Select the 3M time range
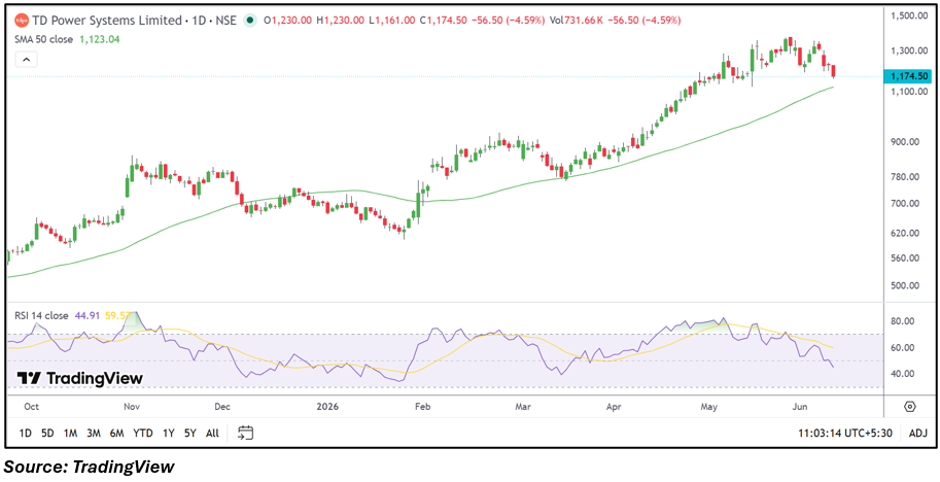Screen dimensions: 940x482 pyautogui.click(x=93, y=433)
